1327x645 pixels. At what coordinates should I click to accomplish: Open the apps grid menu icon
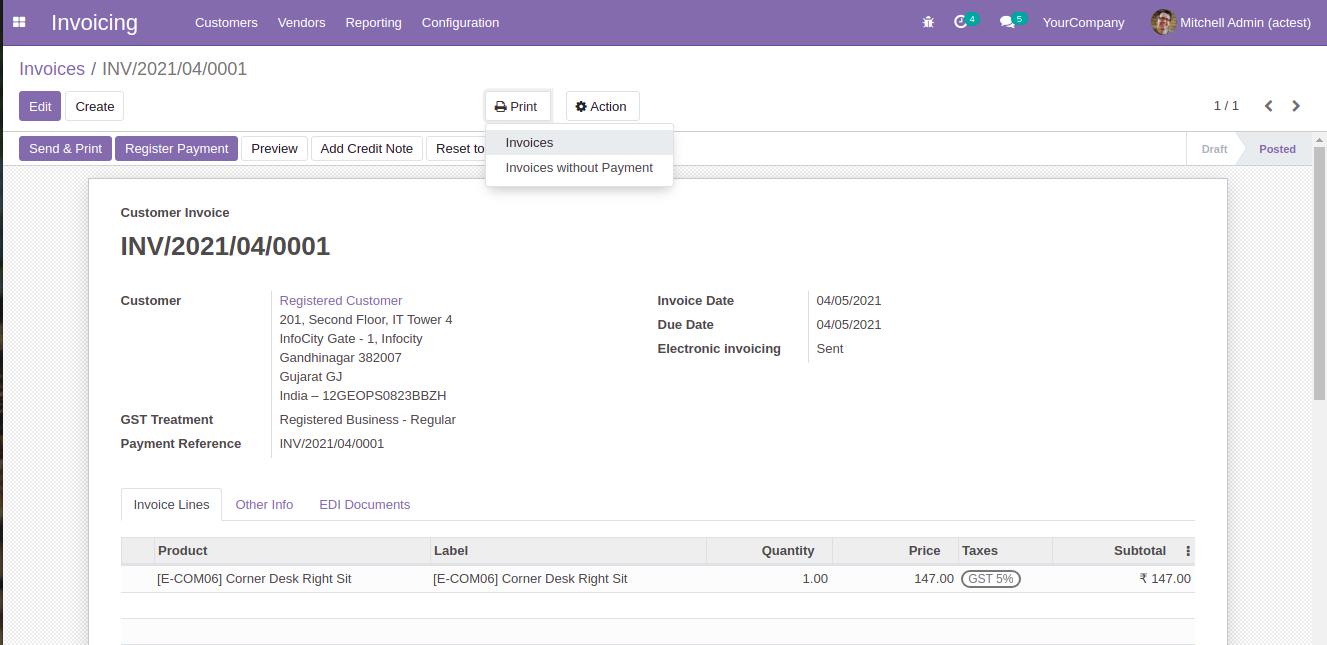coord(19,22)
